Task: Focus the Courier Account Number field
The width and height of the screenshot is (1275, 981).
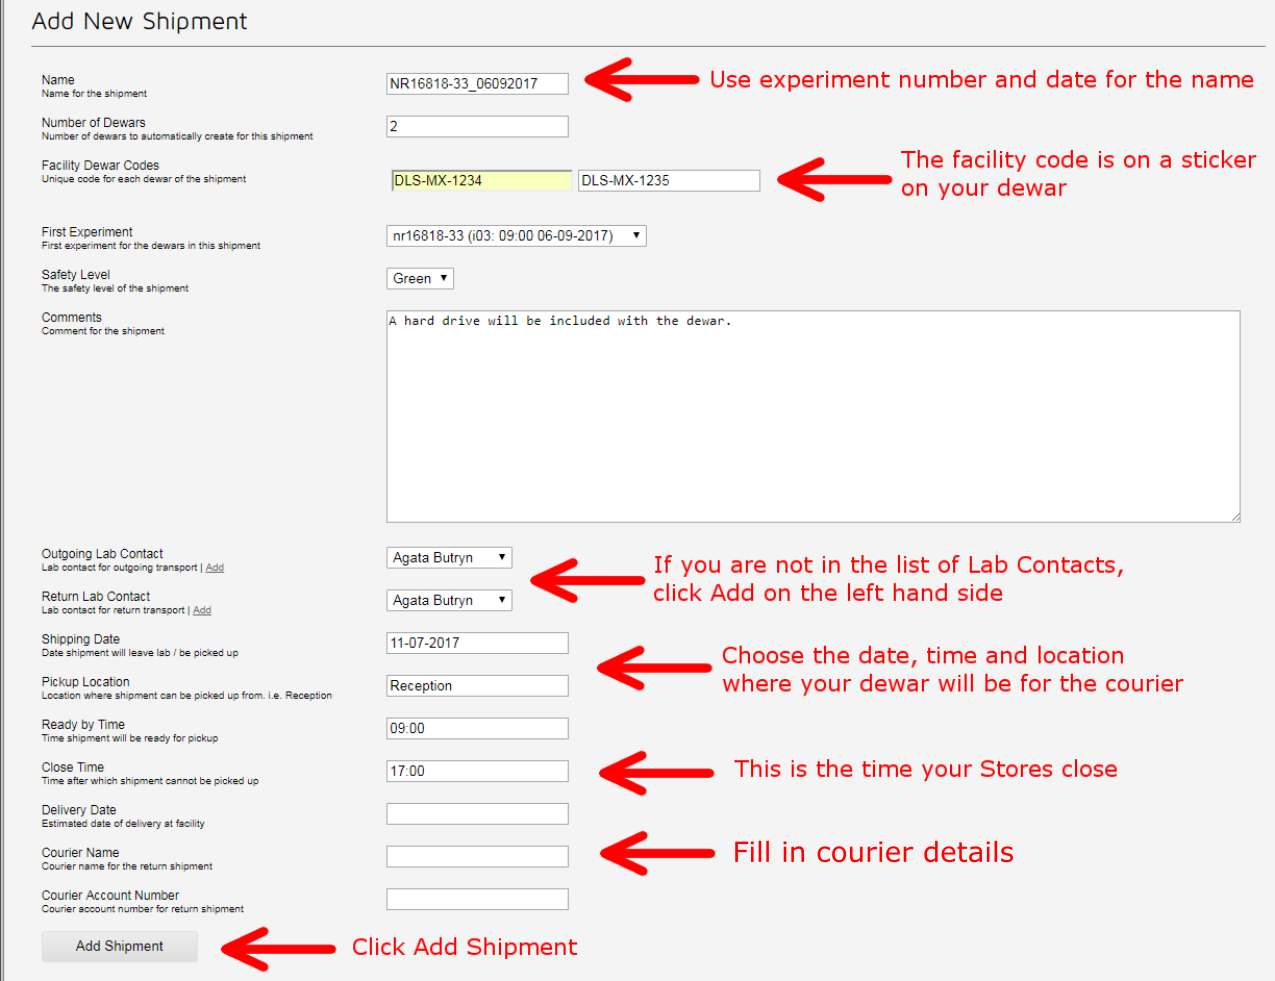Action: click(x=477, y=900)
